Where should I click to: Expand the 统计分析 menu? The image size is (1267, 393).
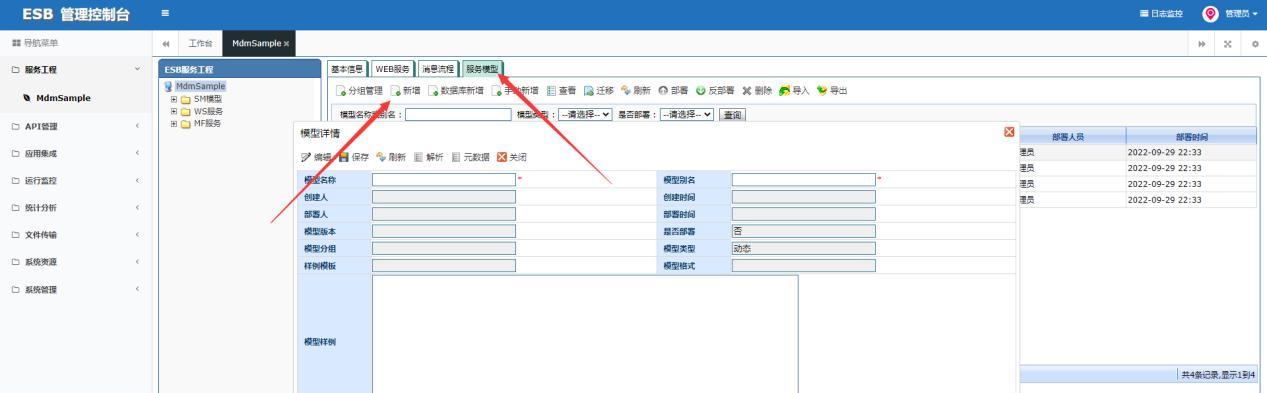click(77, 207)
